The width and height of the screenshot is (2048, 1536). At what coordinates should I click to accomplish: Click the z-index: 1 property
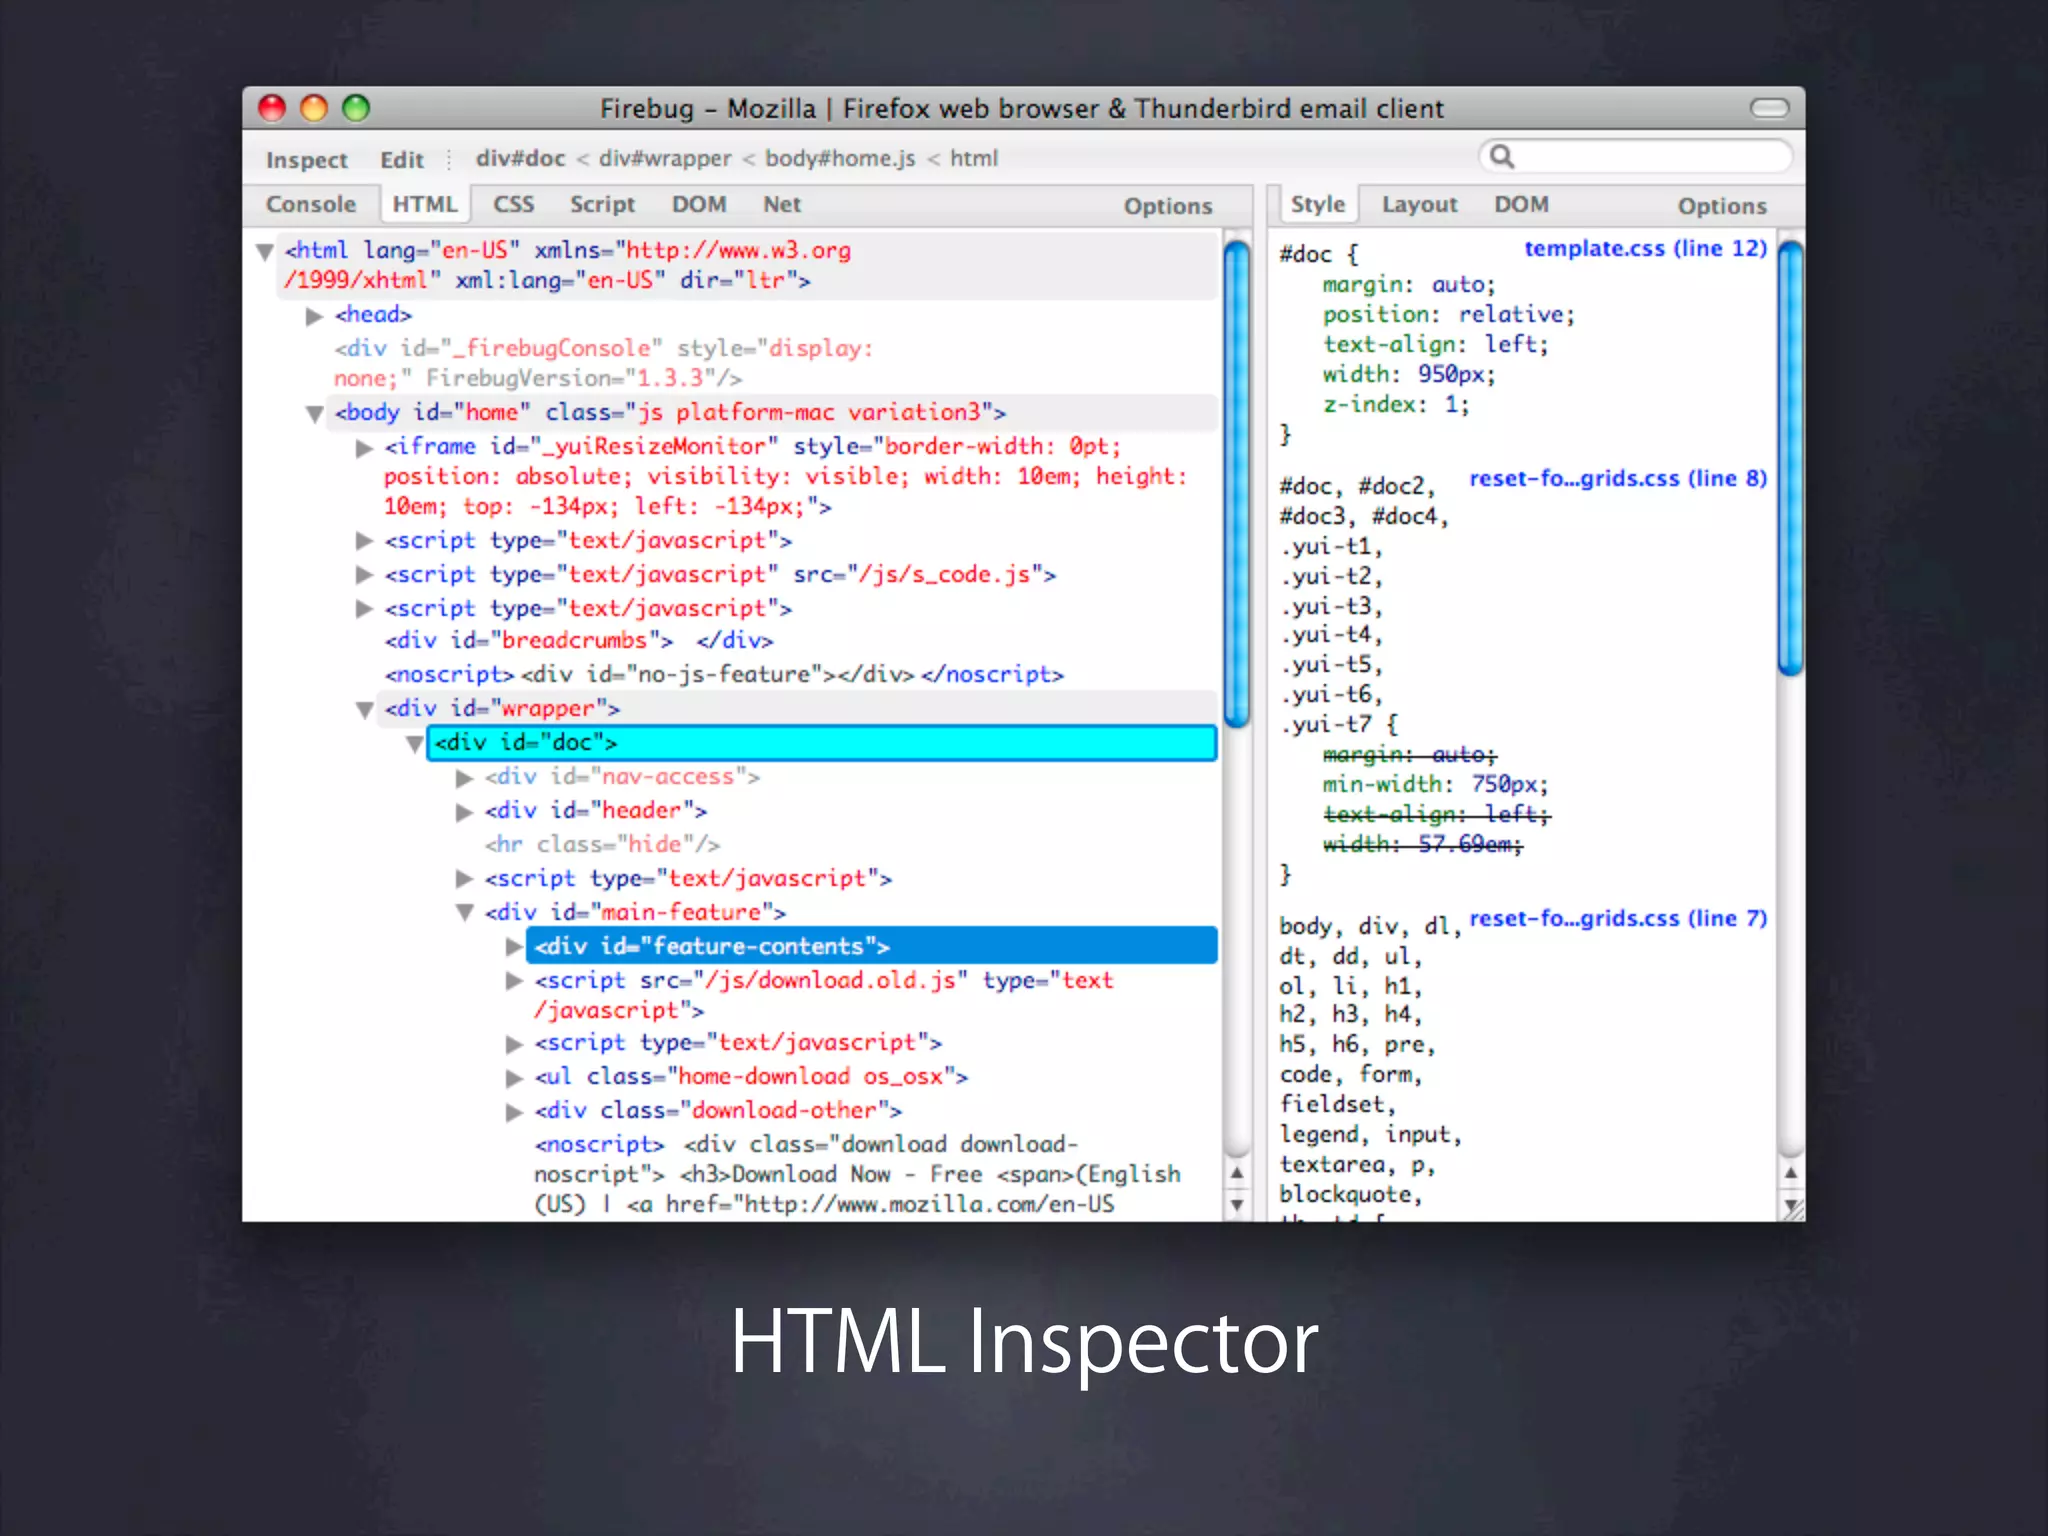(x=1396, y=405)
